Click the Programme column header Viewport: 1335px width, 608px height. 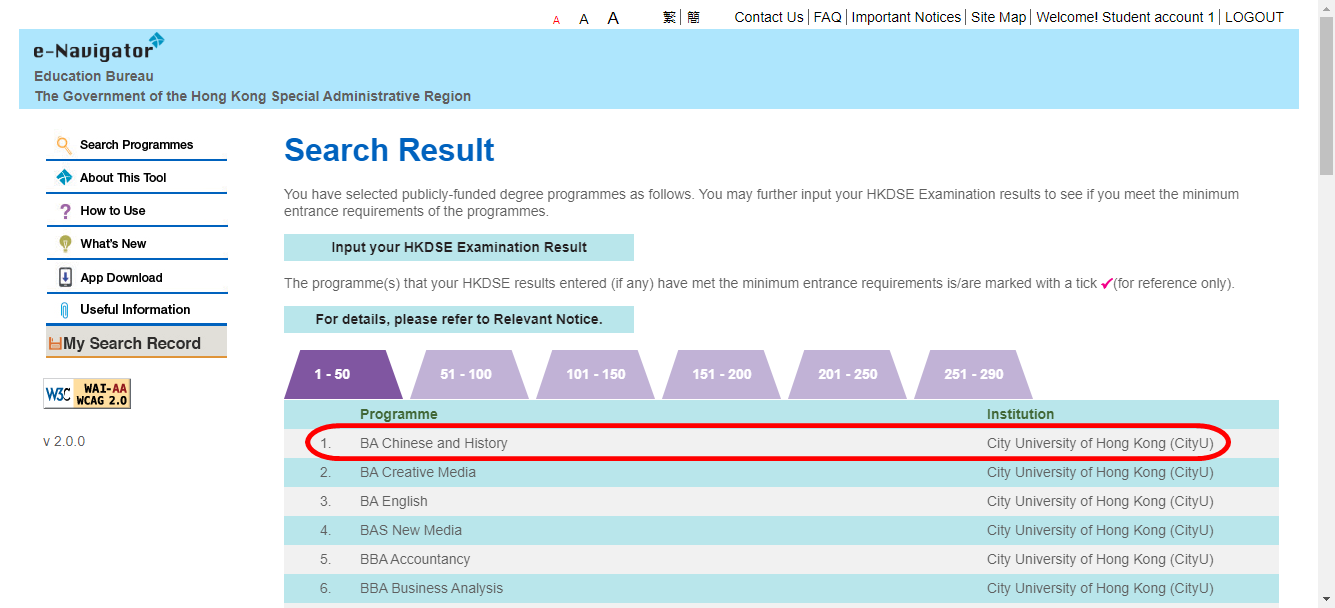click(x=399, y=414)
